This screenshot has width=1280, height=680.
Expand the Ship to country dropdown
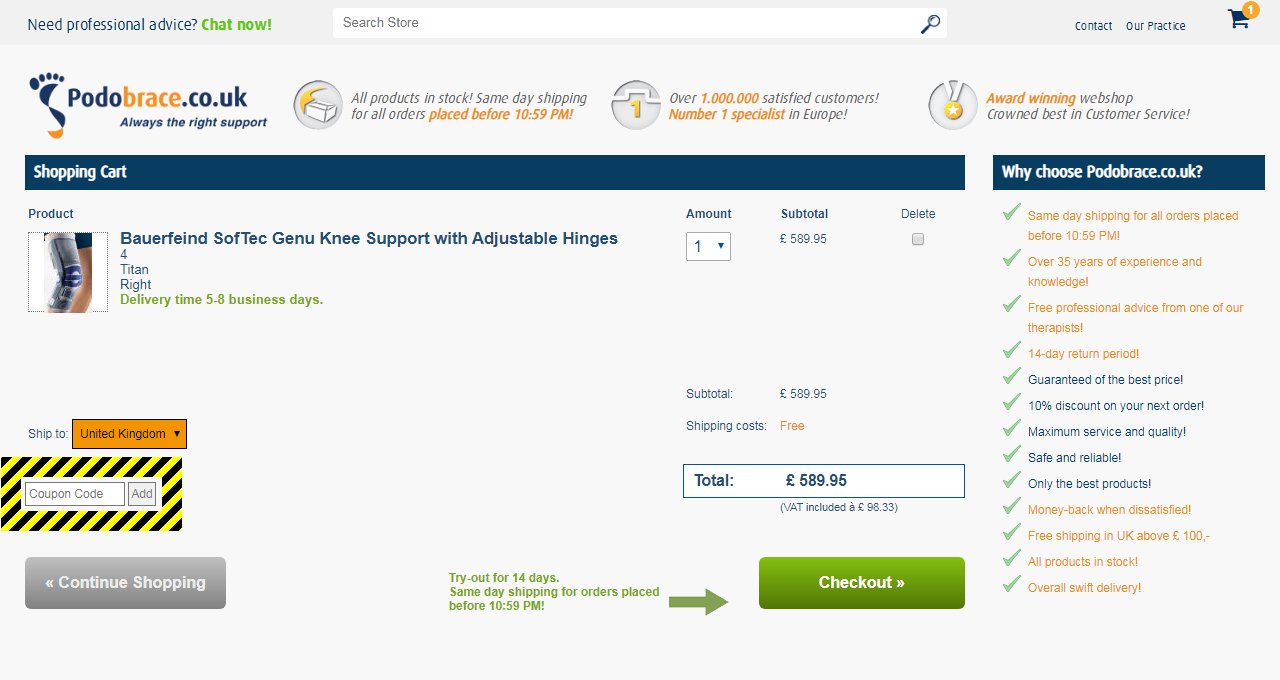[129, 434]
